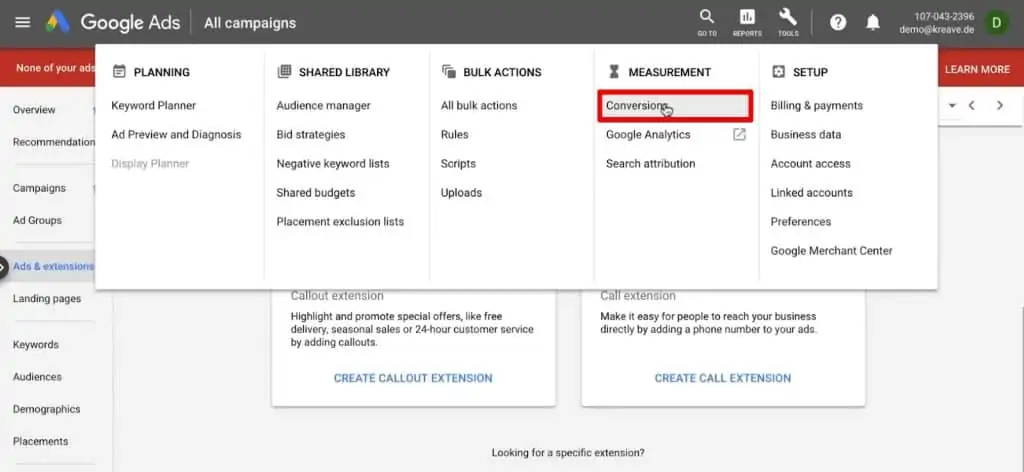Open Shared budgets

click(x=315, y=193)
